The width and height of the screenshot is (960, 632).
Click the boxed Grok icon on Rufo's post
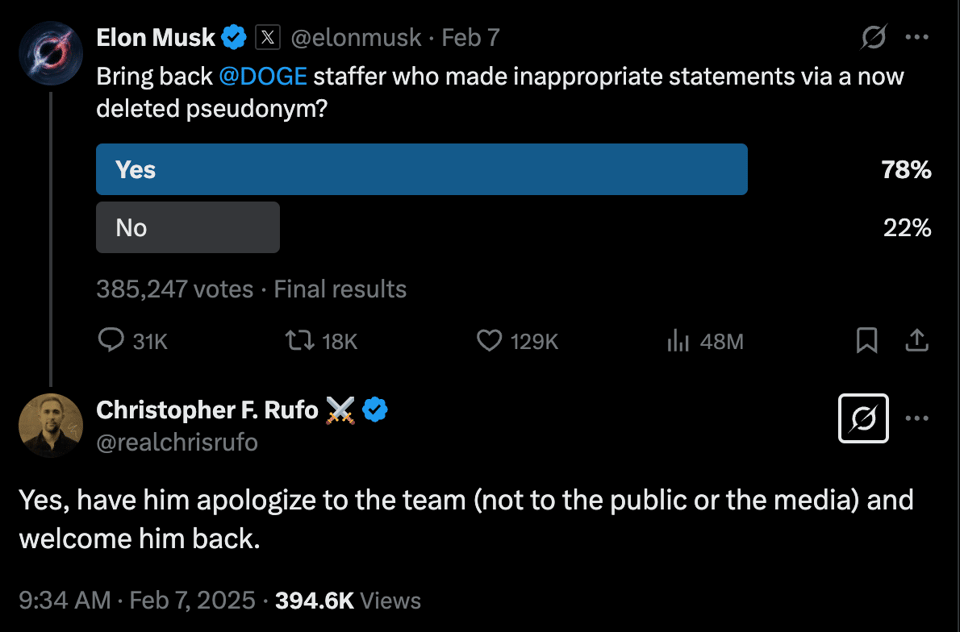(x=863, y=418)
